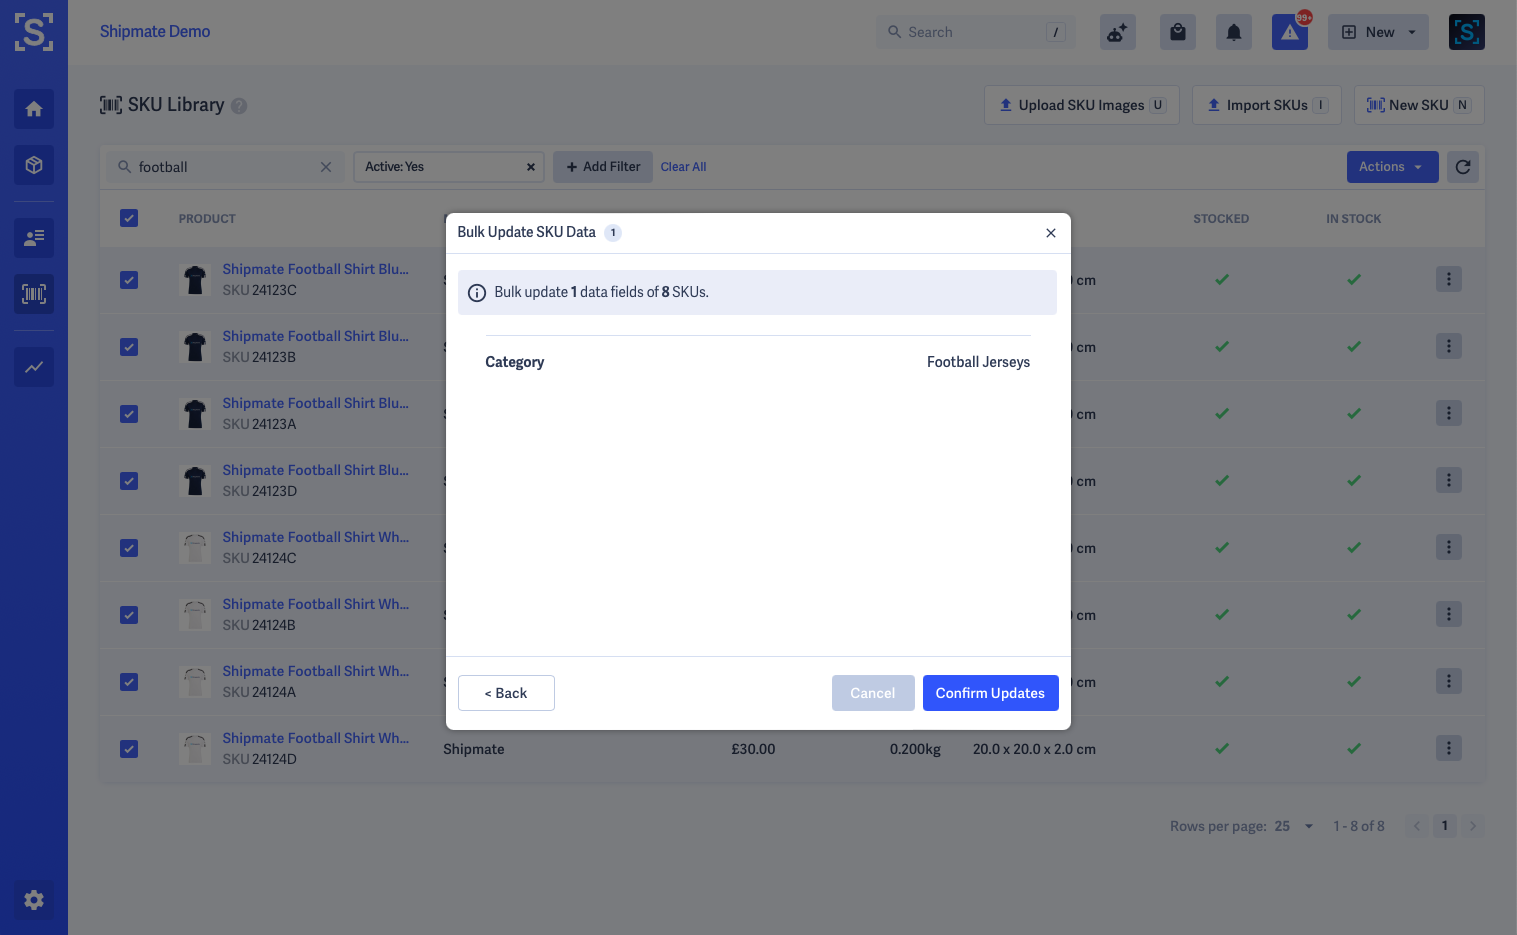The height and width of the screenshot is (935, 1517).
Task: Open the Home page from sidebar
Action: tap(34, 109)
